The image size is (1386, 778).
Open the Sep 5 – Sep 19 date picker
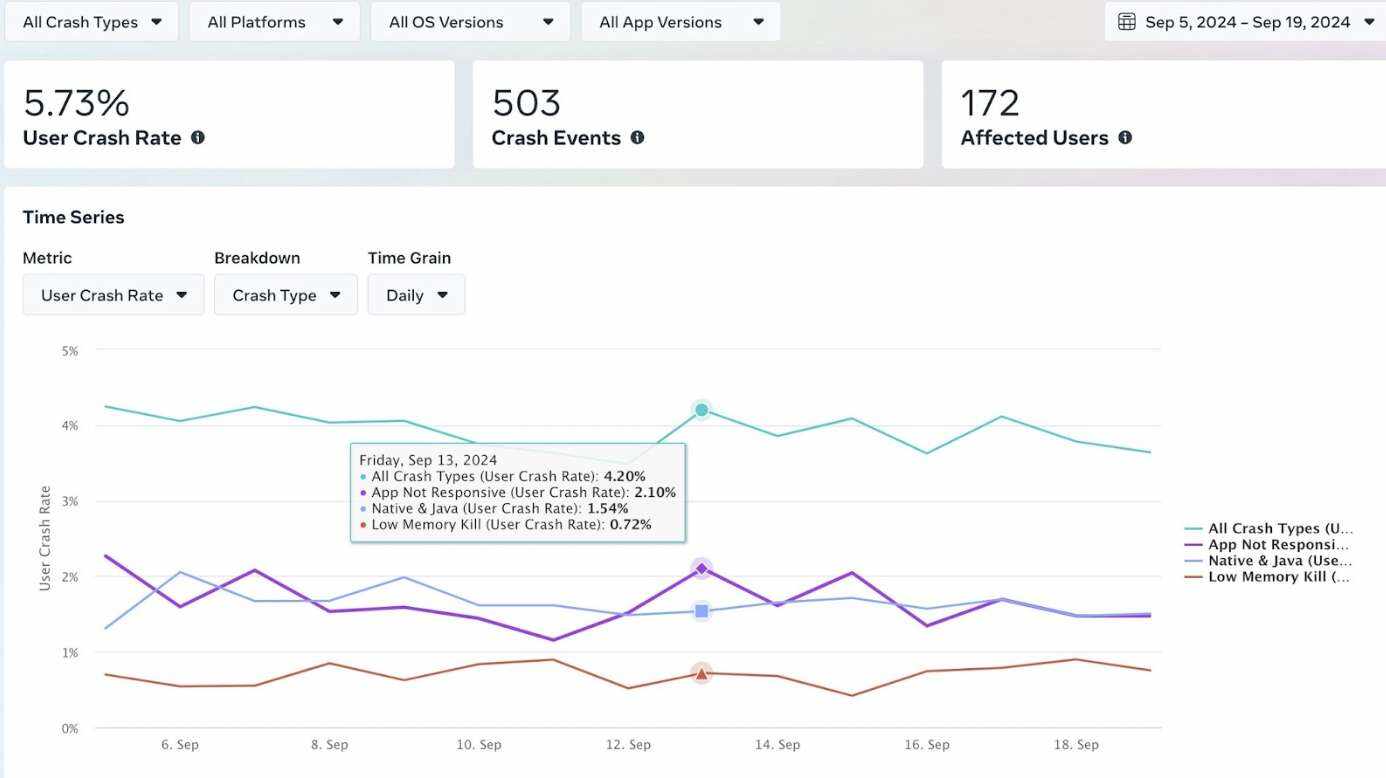(1247, 22)
